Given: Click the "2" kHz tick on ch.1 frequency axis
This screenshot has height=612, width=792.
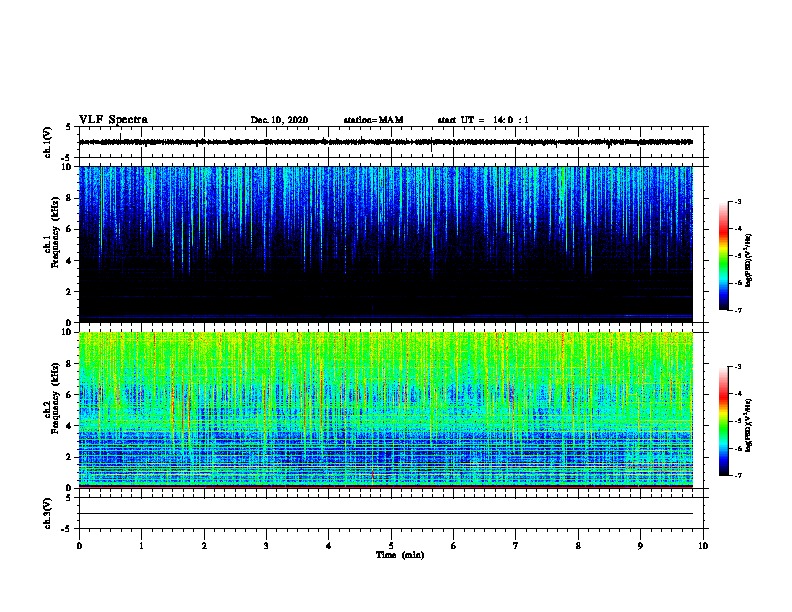Looking at the screenshot, I should click(x=69, y=292).
